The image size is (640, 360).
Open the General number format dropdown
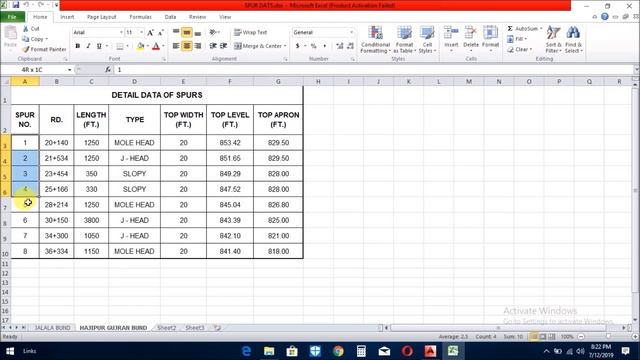[351, 32]
